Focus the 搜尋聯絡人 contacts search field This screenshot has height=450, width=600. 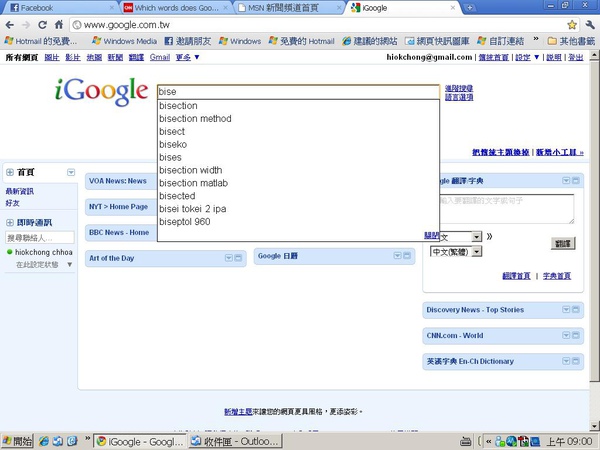[40, 238]
